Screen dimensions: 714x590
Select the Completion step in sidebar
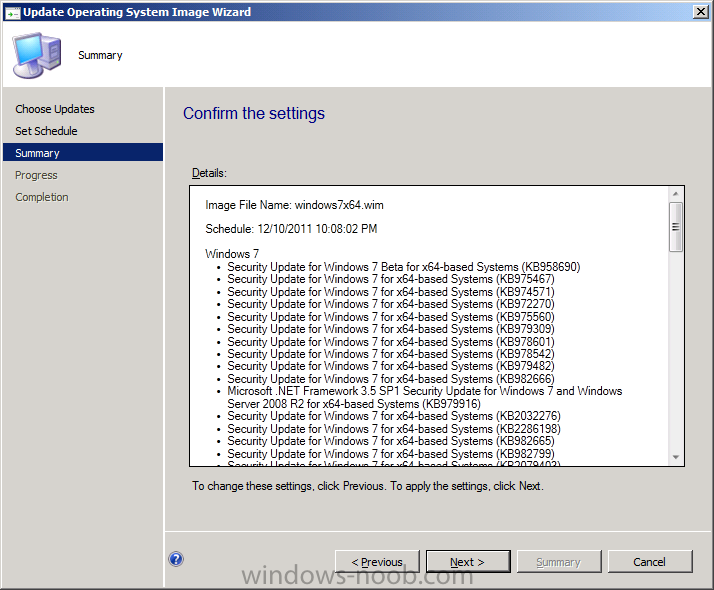(x=41, y=197)
